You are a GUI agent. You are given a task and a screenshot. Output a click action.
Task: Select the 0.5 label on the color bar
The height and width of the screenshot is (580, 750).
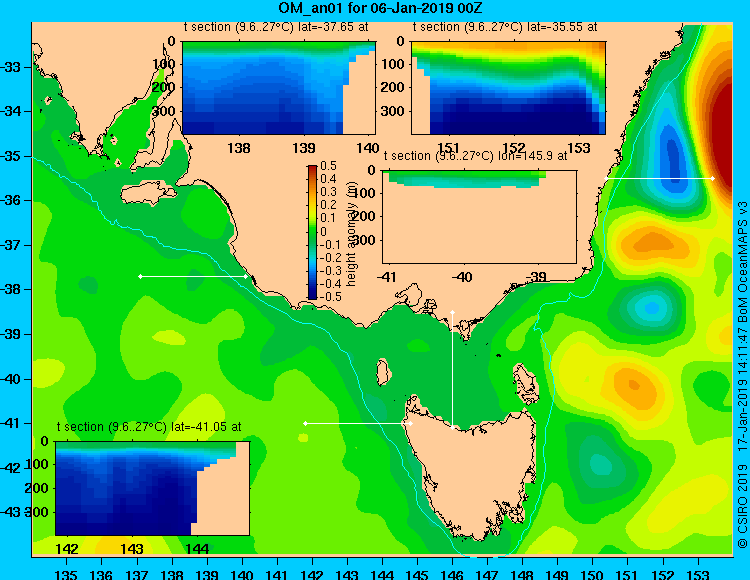pyautogui.click(x=328, y=166)
